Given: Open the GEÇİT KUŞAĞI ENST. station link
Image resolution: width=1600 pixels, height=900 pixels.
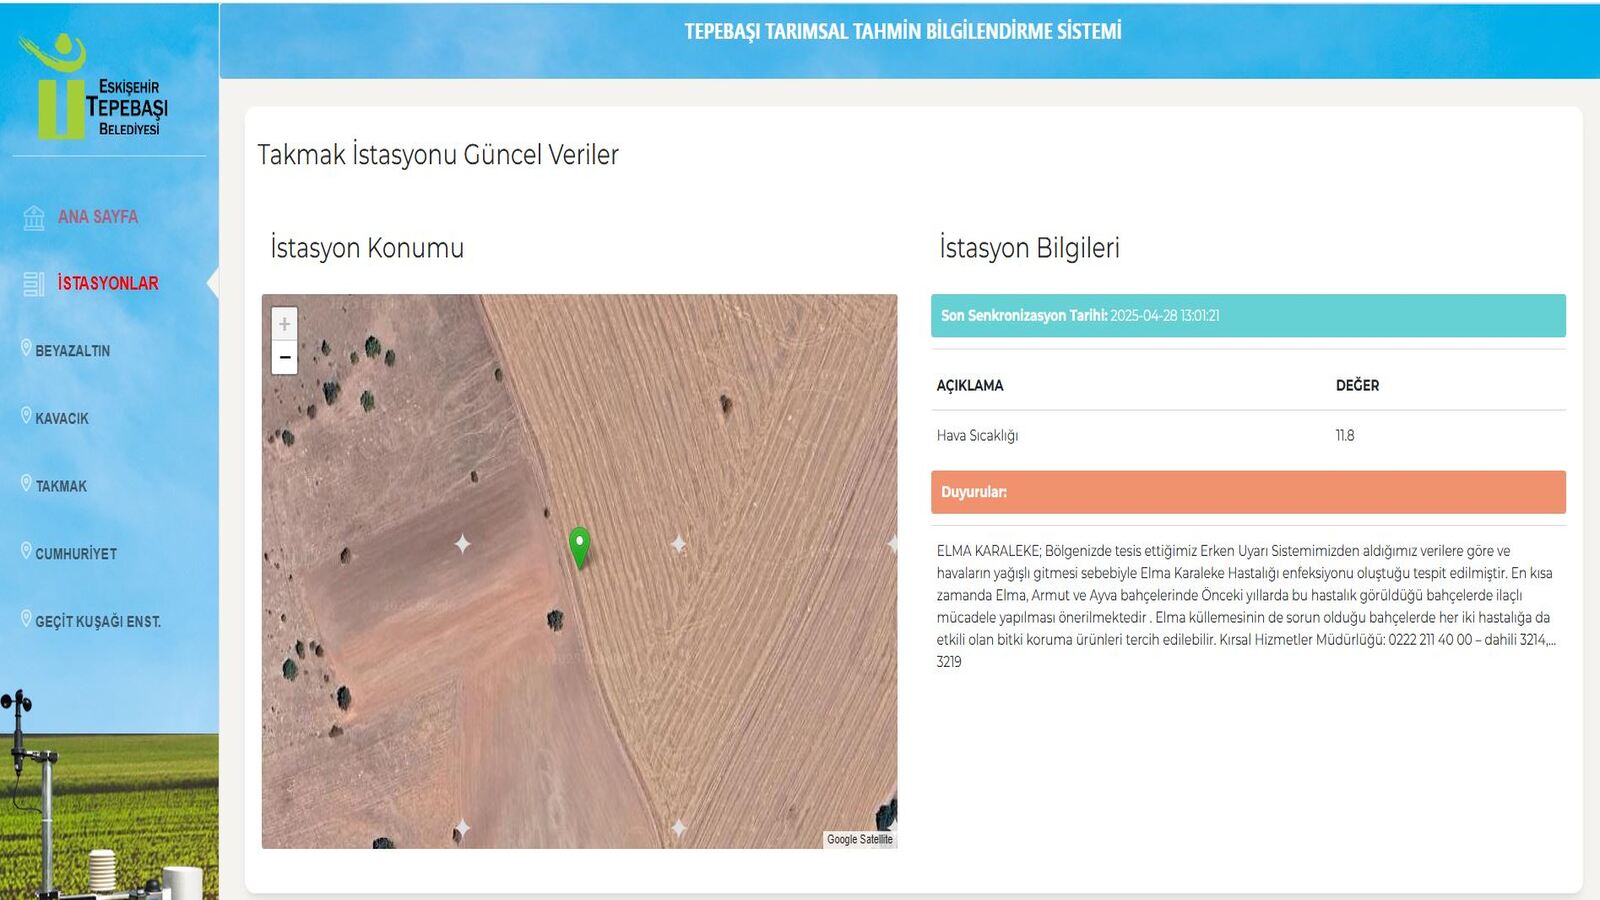Looking at the screenshot, I should [x=98, y=621].
